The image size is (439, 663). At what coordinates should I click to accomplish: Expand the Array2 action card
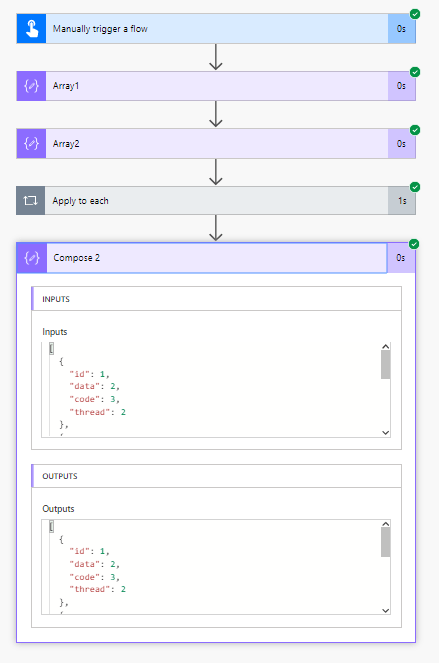pyautogui.click(x=217, y=144)
